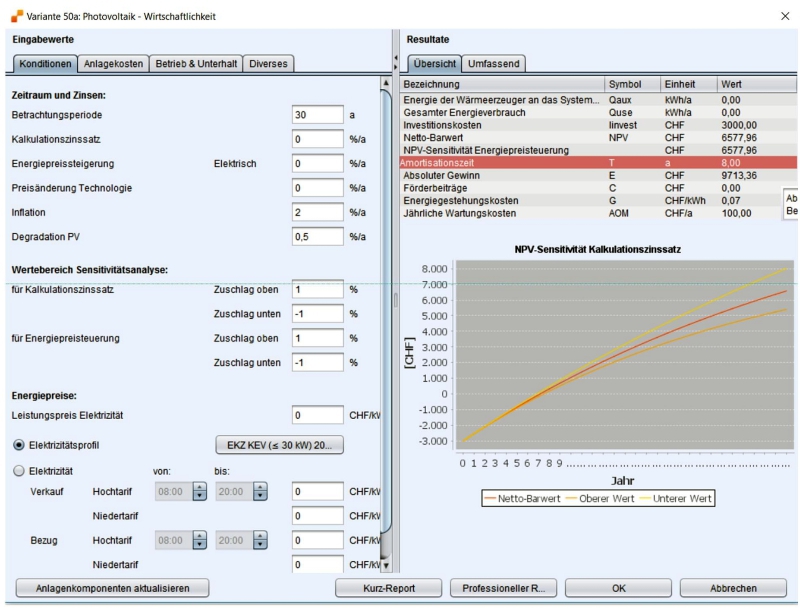Click the scroll down arrow of input panel
The width and height of the screenshot is (800, 608).
point(386,565)
